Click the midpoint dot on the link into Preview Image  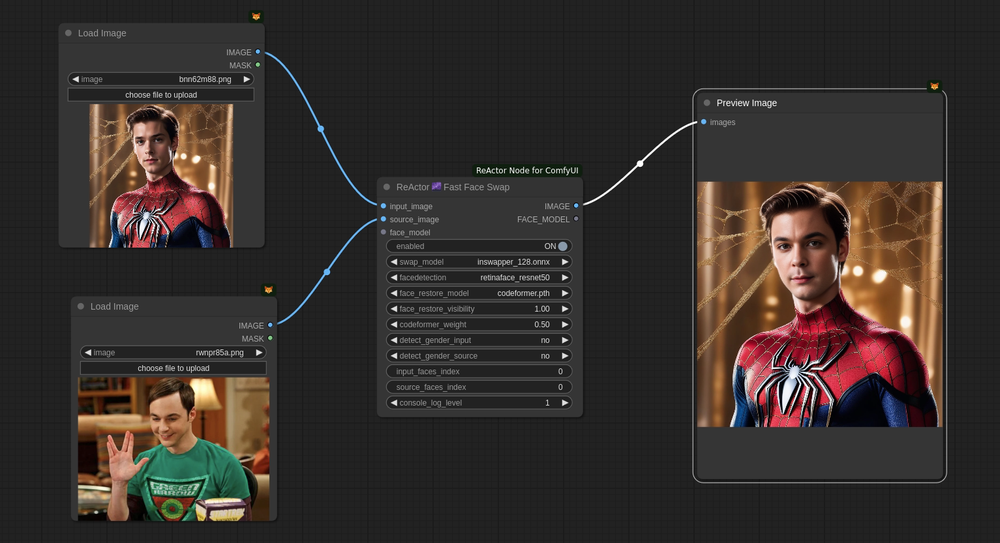(640, 164)
